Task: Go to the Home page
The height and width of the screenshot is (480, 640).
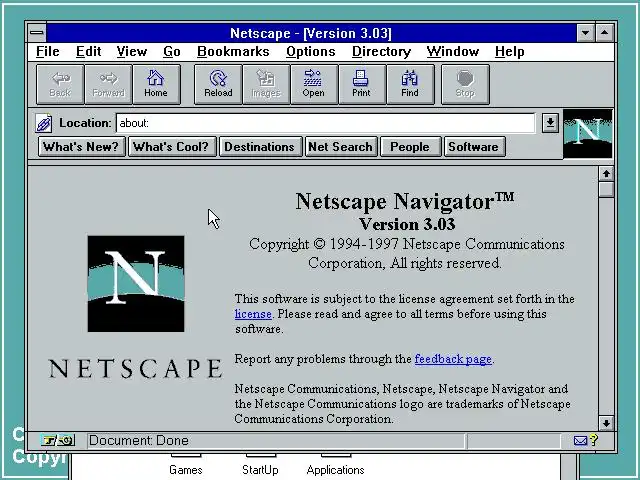Action: 156,84
